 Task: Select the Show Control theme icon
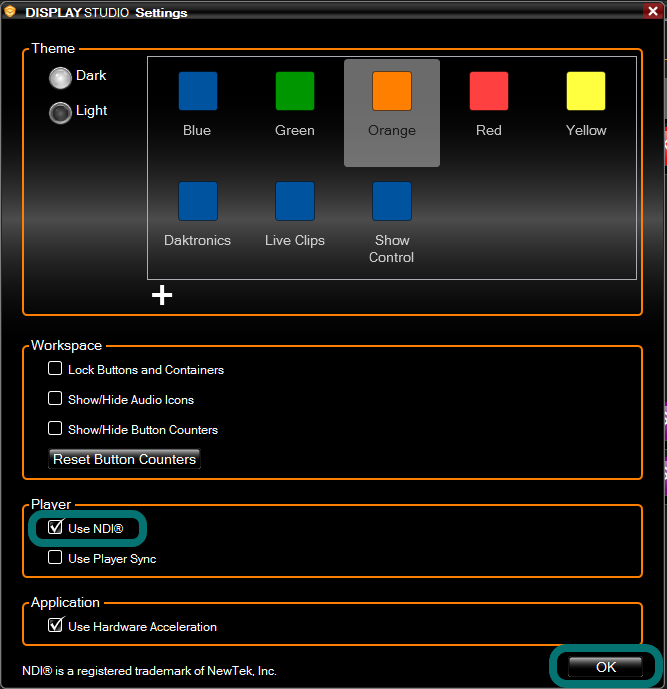[x=392, y=201]
